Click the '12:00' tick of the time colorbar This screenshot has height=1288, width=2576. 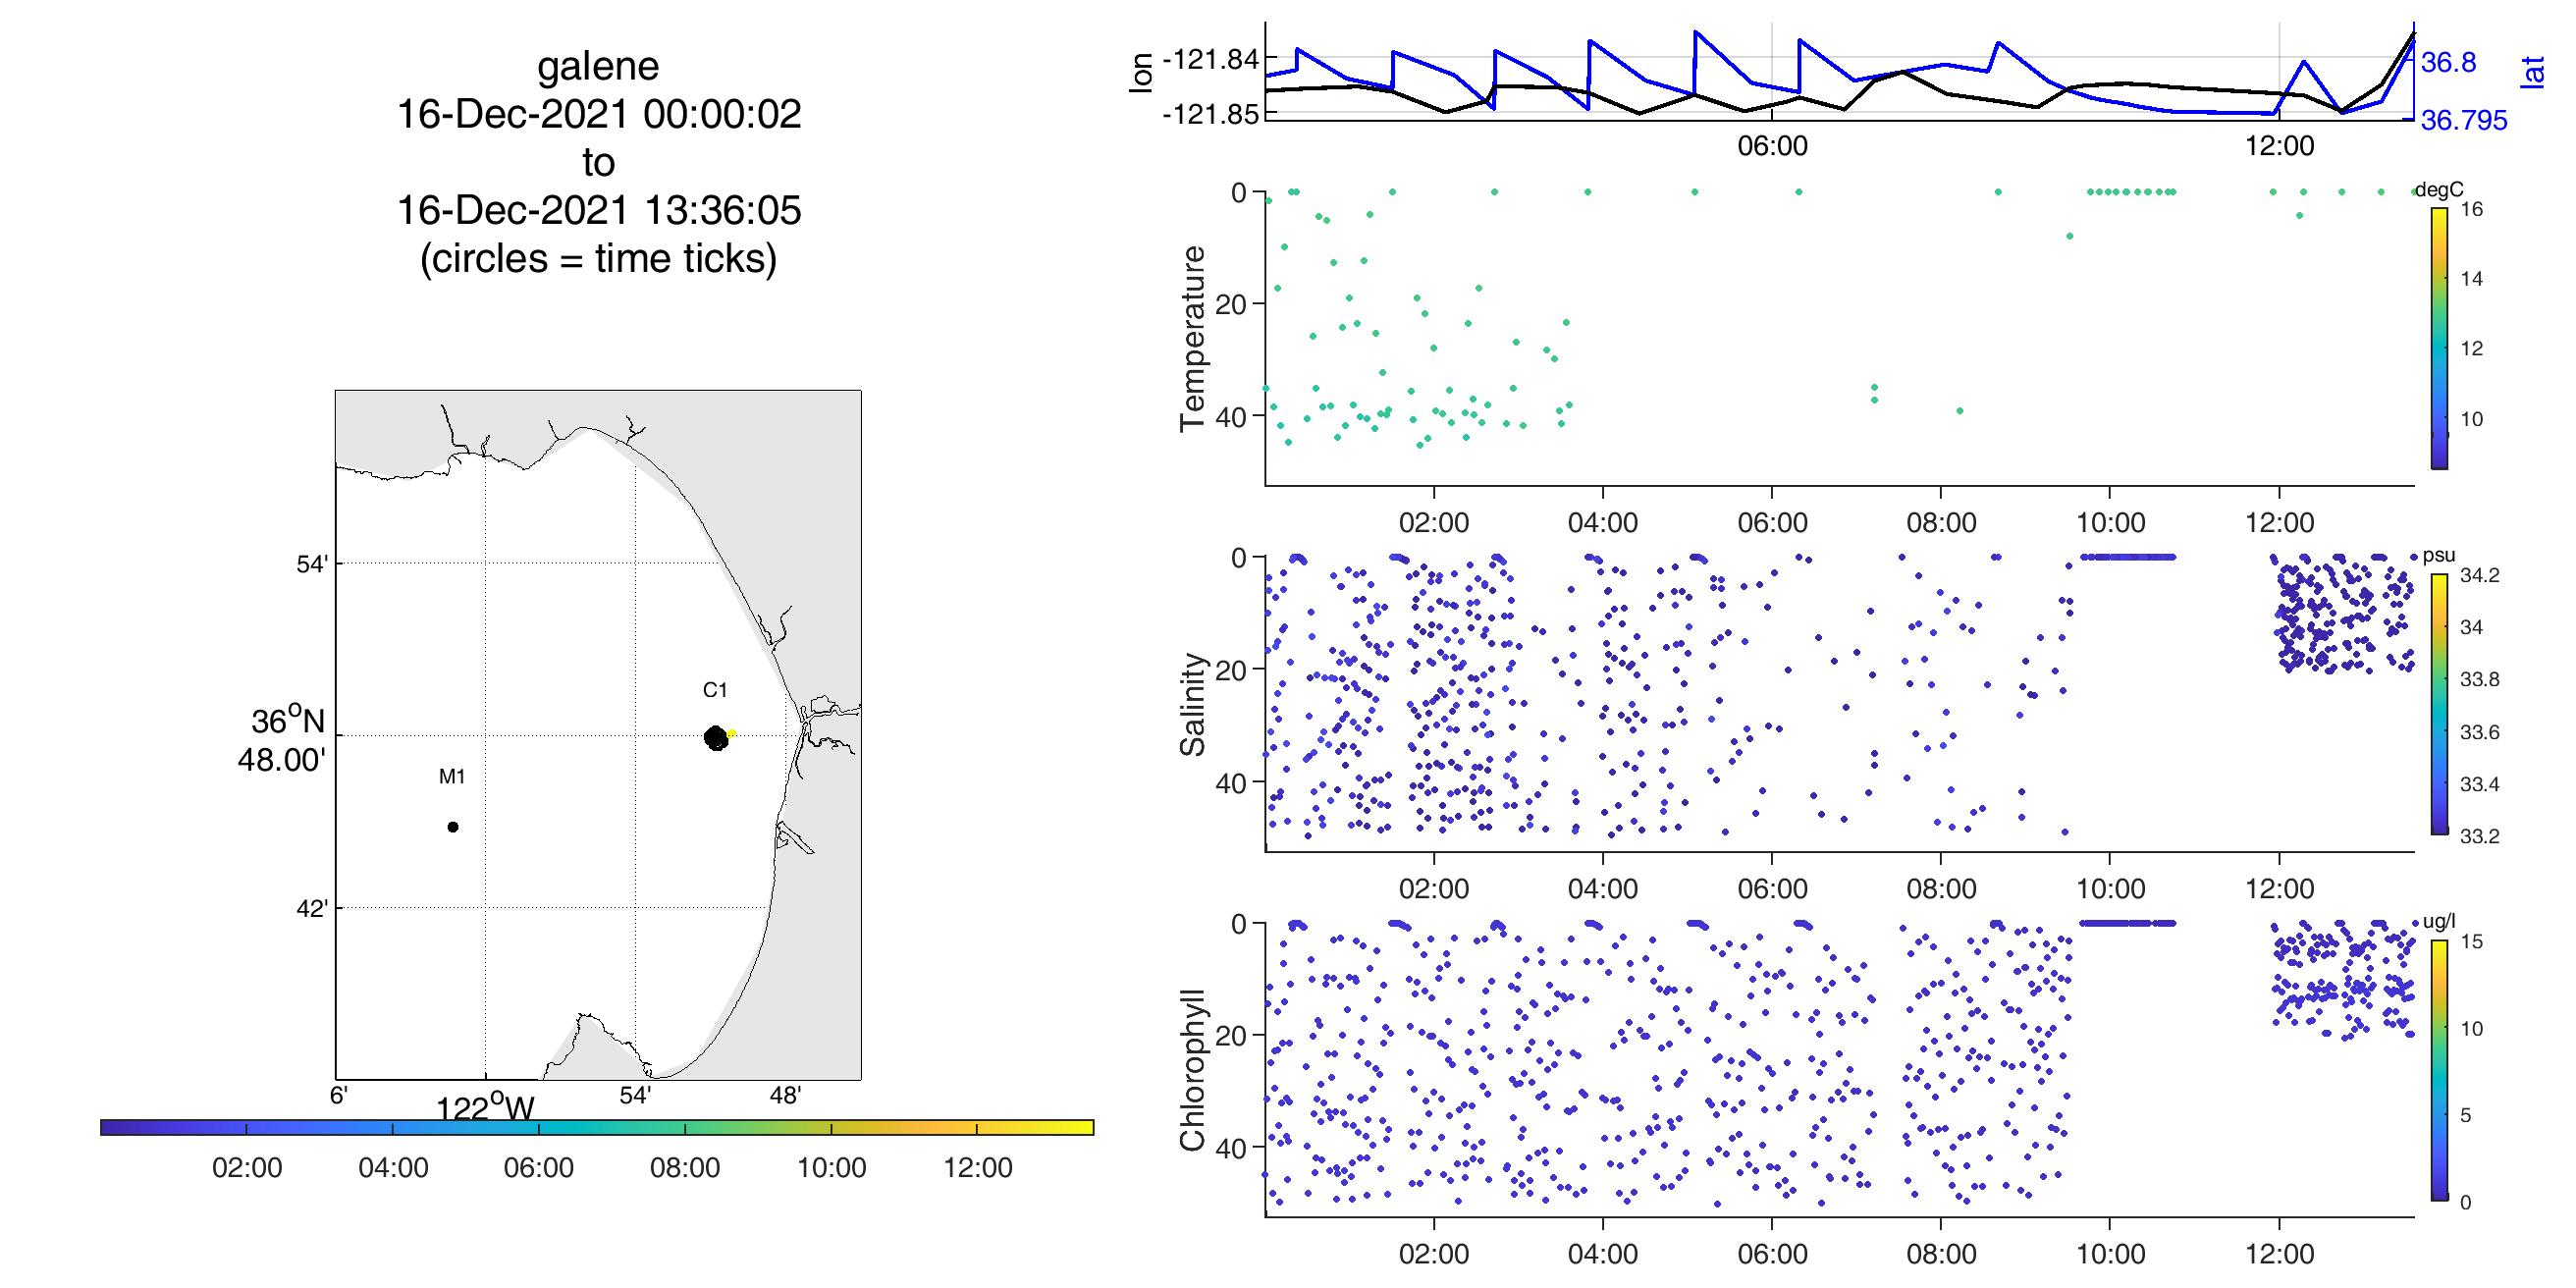tap(978, 1168)
